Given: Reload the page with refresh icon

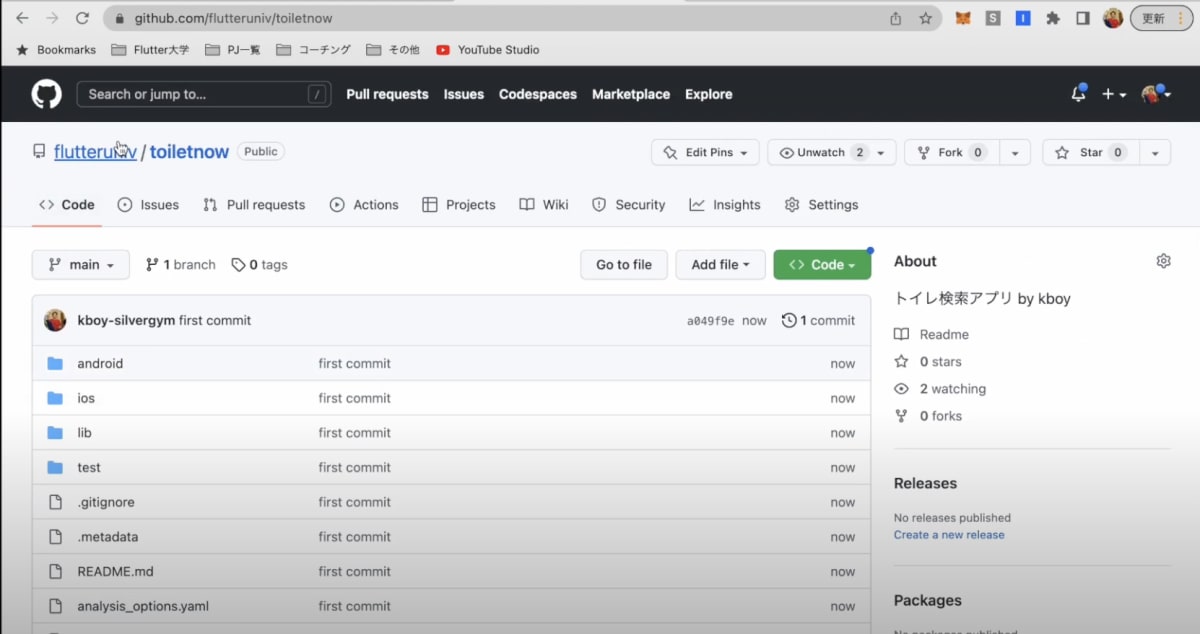Looking at the screenshot, I should pyautogui.click(x=82, y=18).
